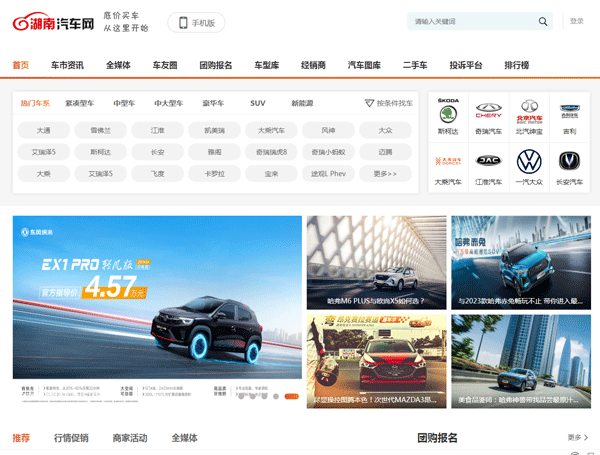
Task: Open the 哈弗神兽 skyscraper article thumbnail
Action: click(x=521, y=362)
